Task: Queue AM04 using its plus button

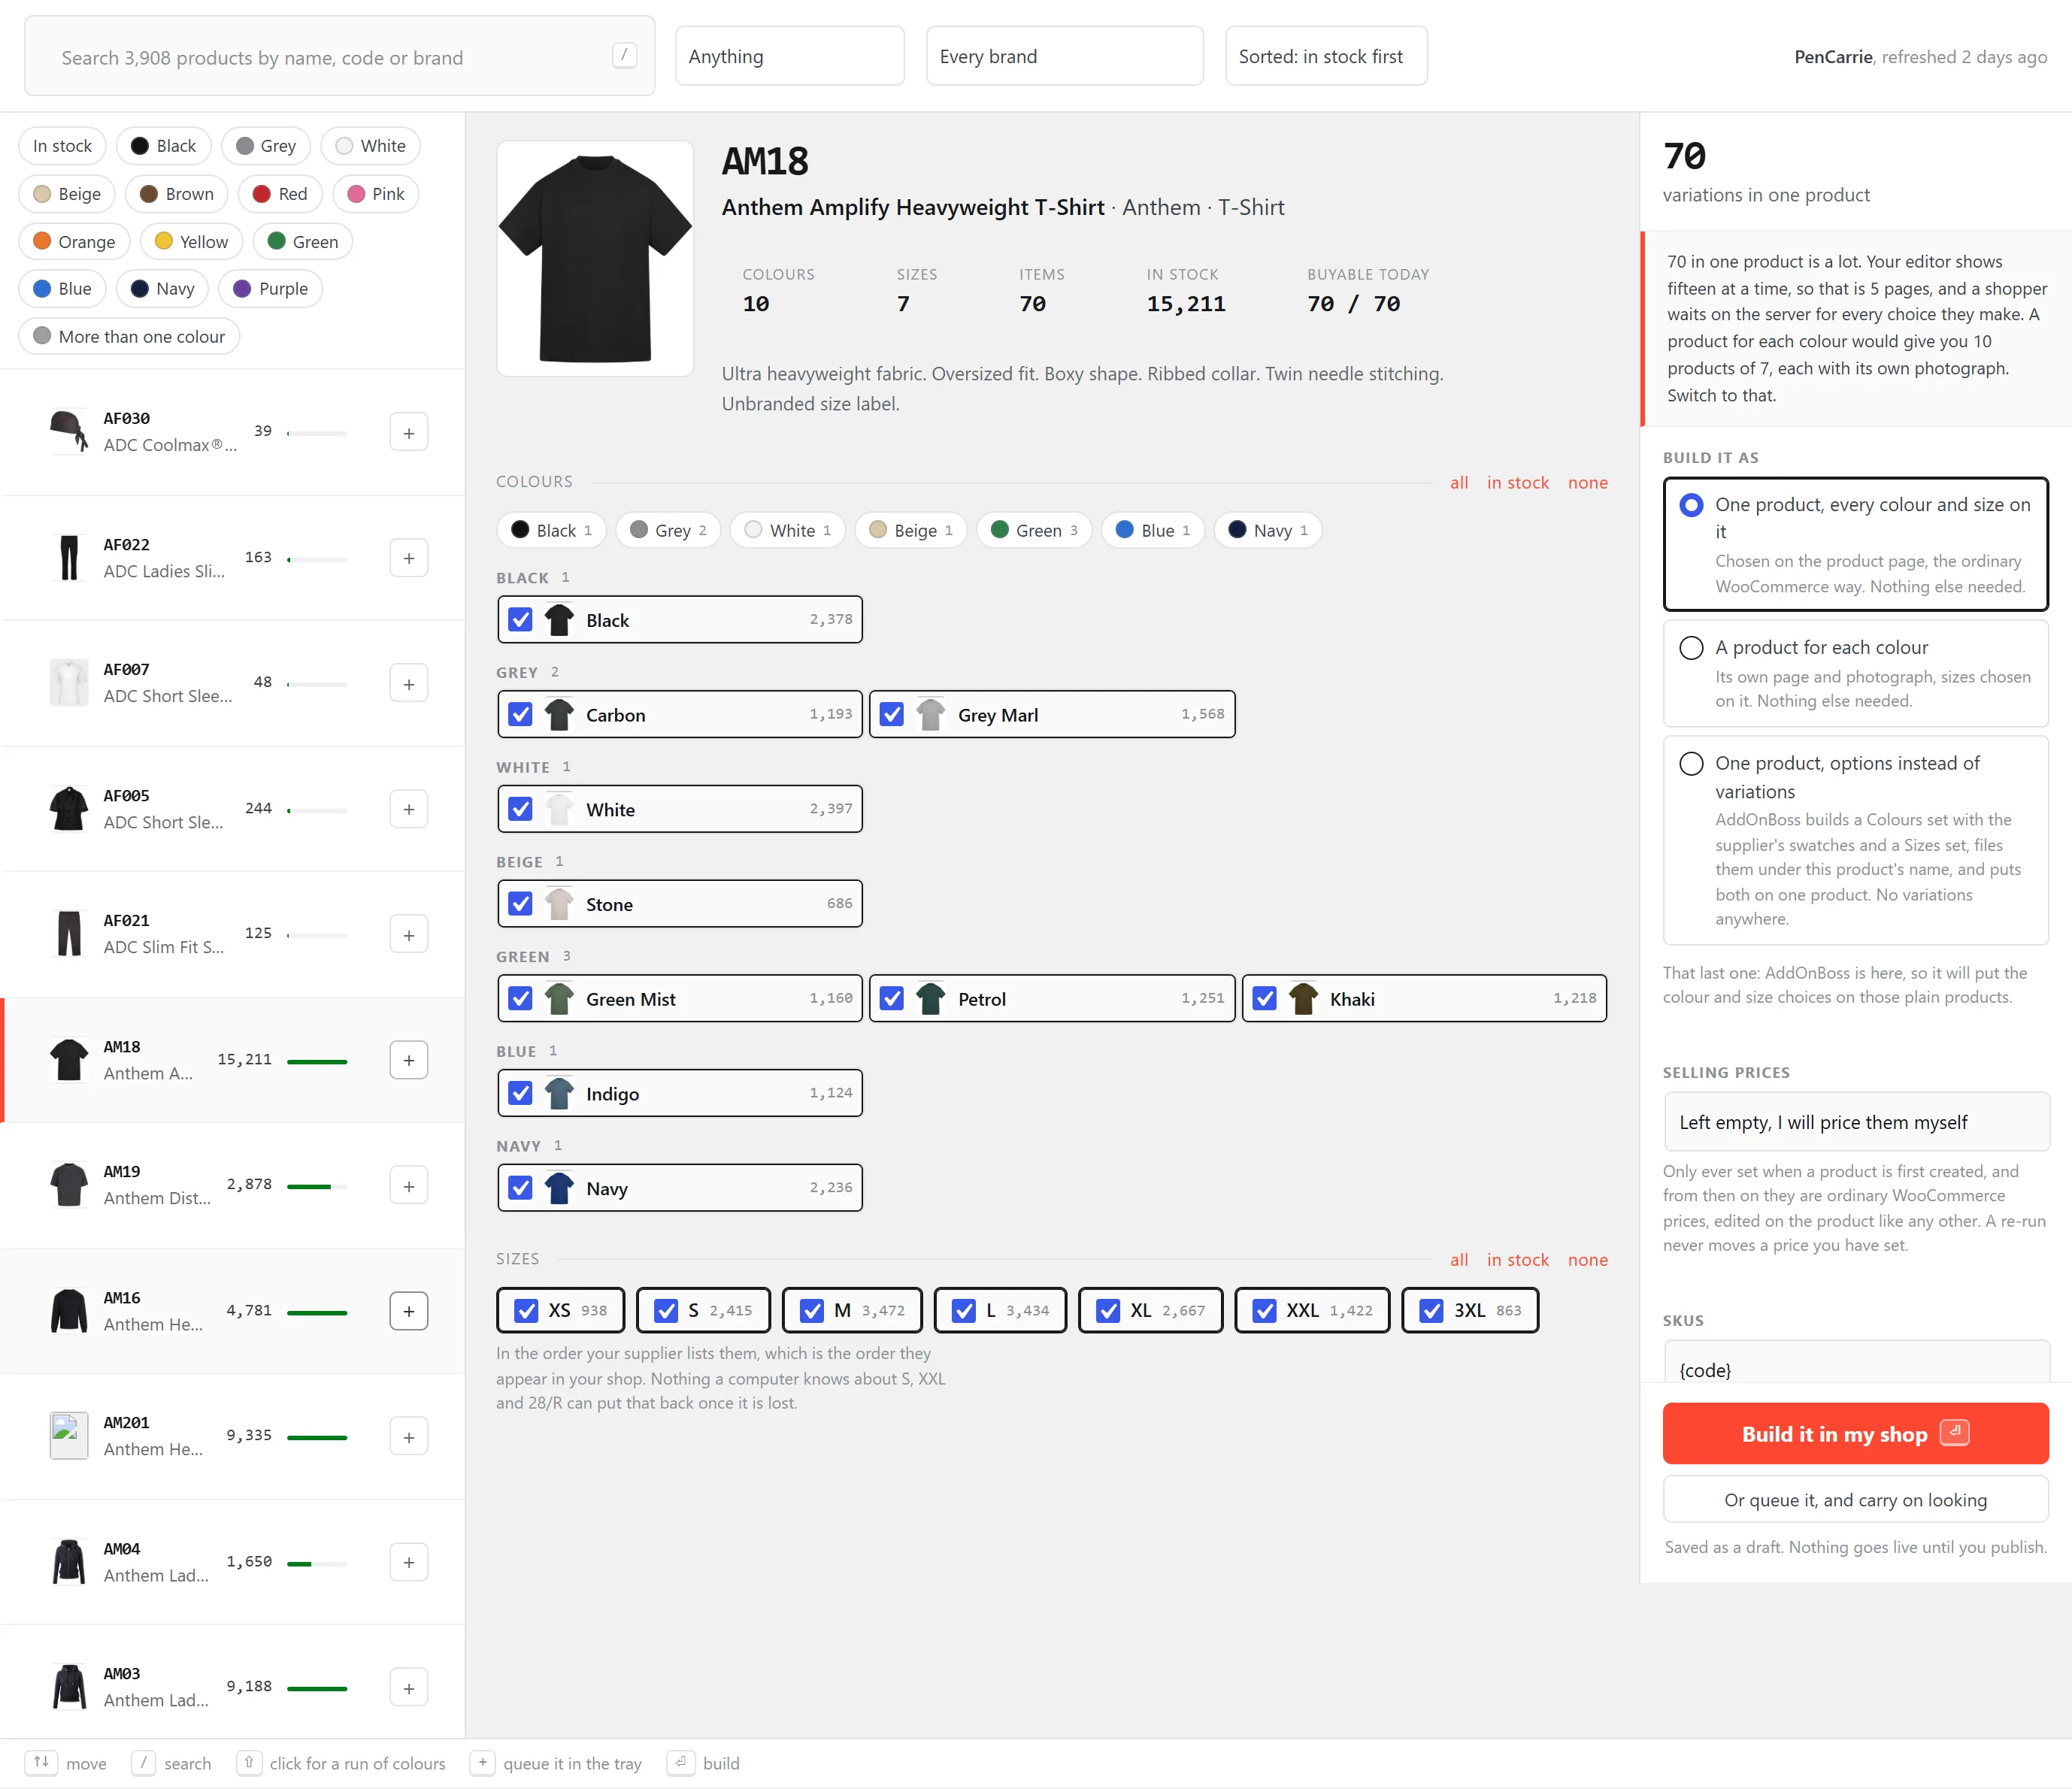Action: pos(408,1562)
